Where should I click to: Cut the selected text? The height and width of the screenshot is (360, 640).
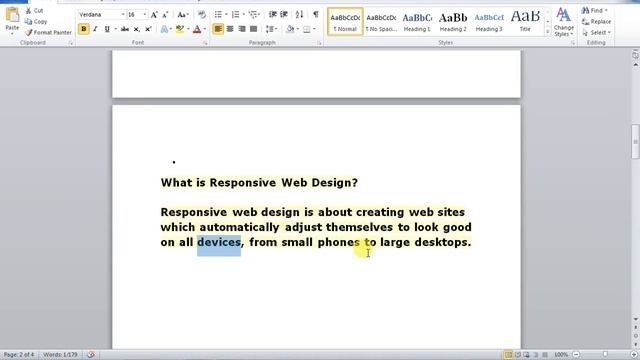[35, 11]
